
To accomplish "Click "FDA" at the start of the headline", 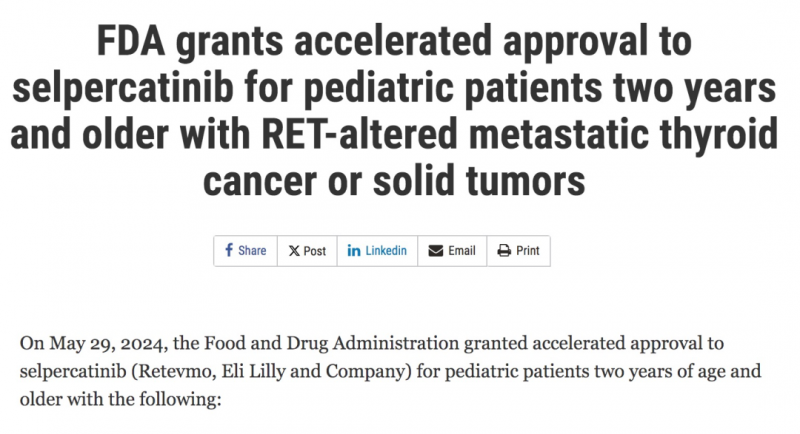I will pos(131,41).
